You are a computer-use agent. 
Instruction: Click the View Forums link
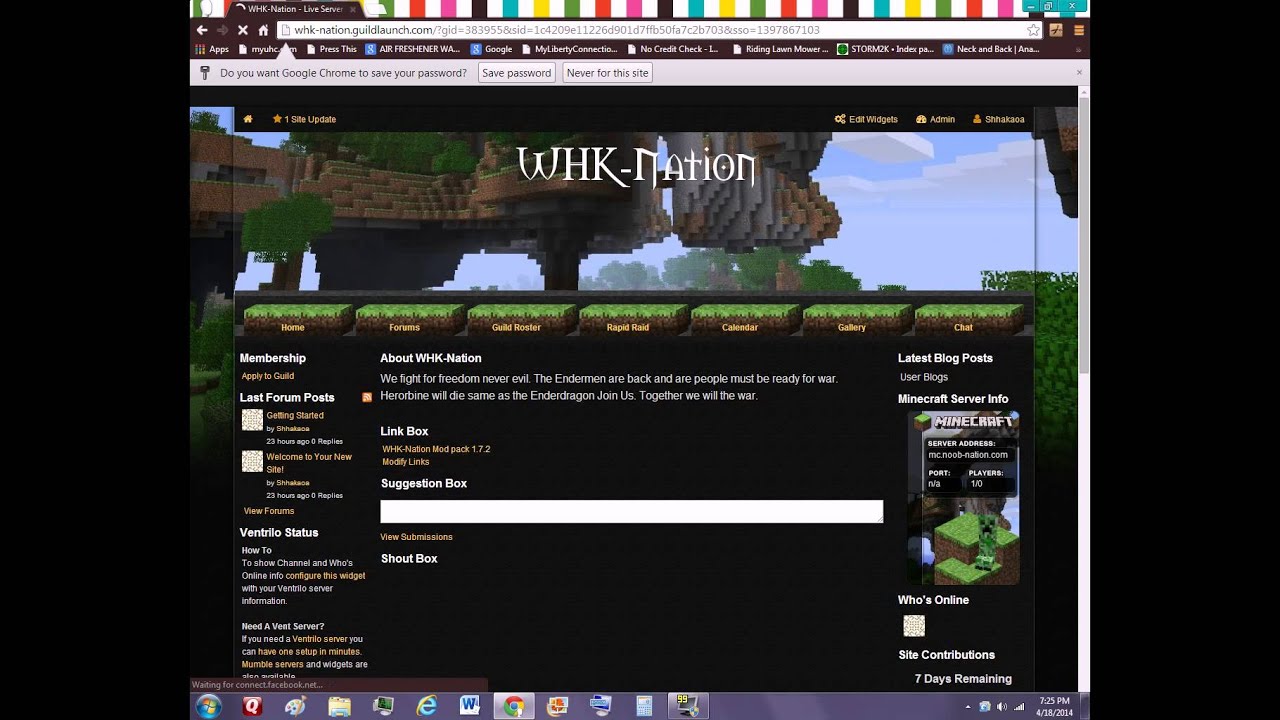(269, 511)
